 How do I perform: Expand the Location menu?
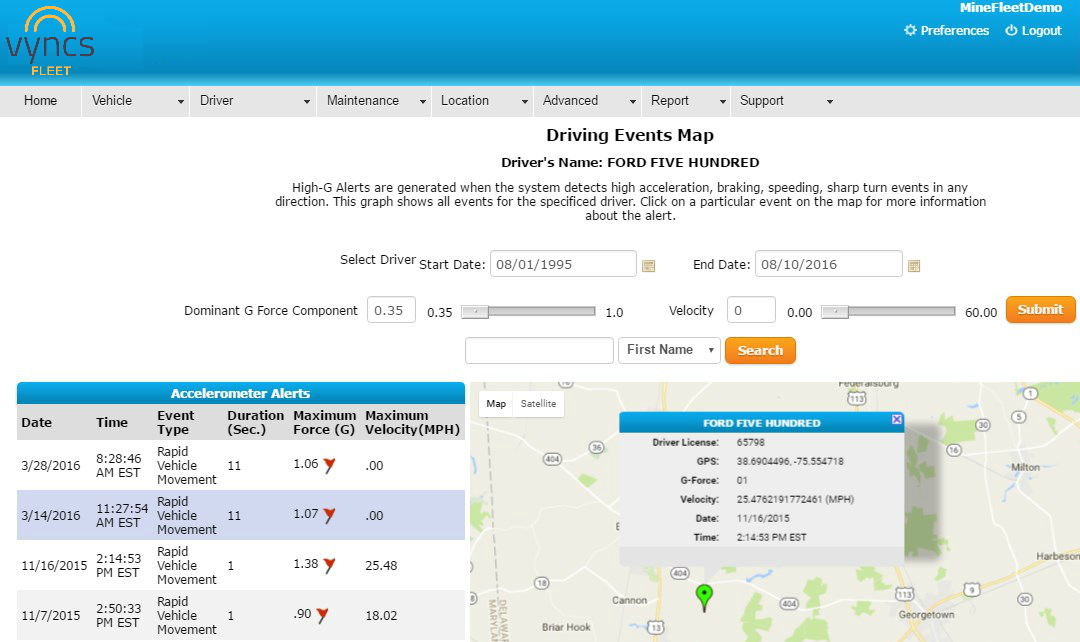(x=482, y=101)
